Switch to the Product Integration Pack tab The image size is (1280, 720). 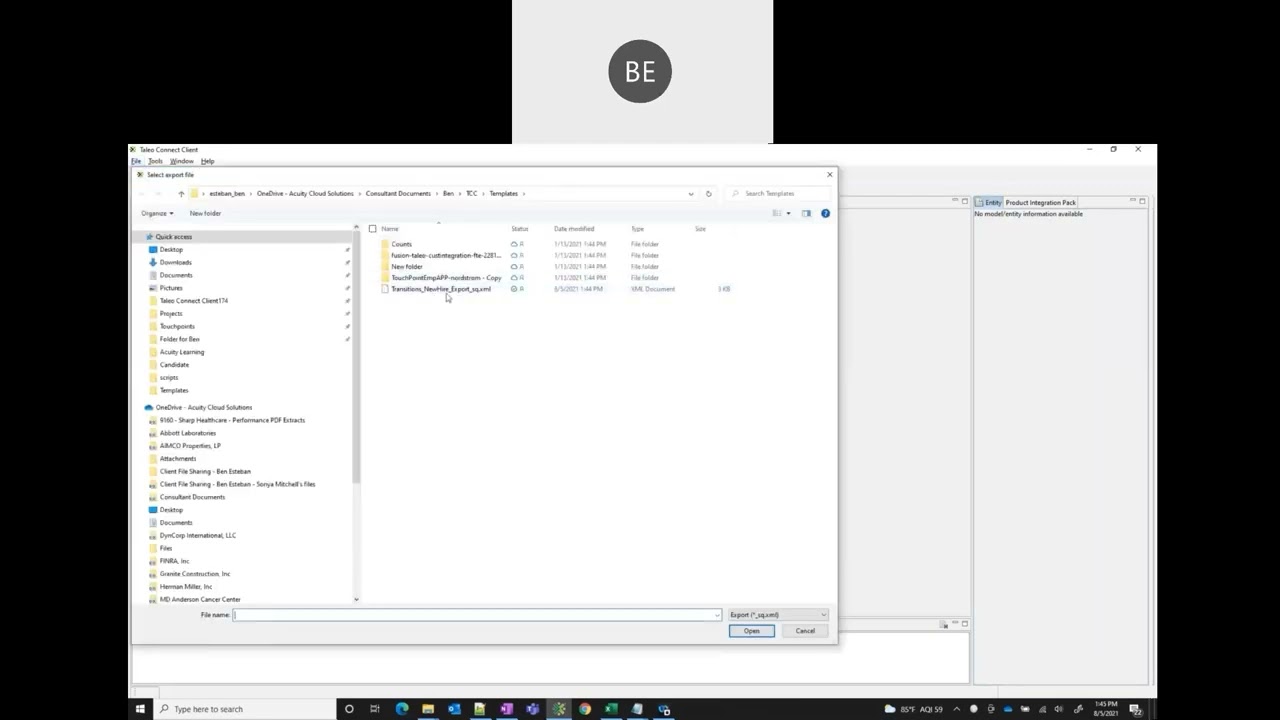pos(1040,202)
